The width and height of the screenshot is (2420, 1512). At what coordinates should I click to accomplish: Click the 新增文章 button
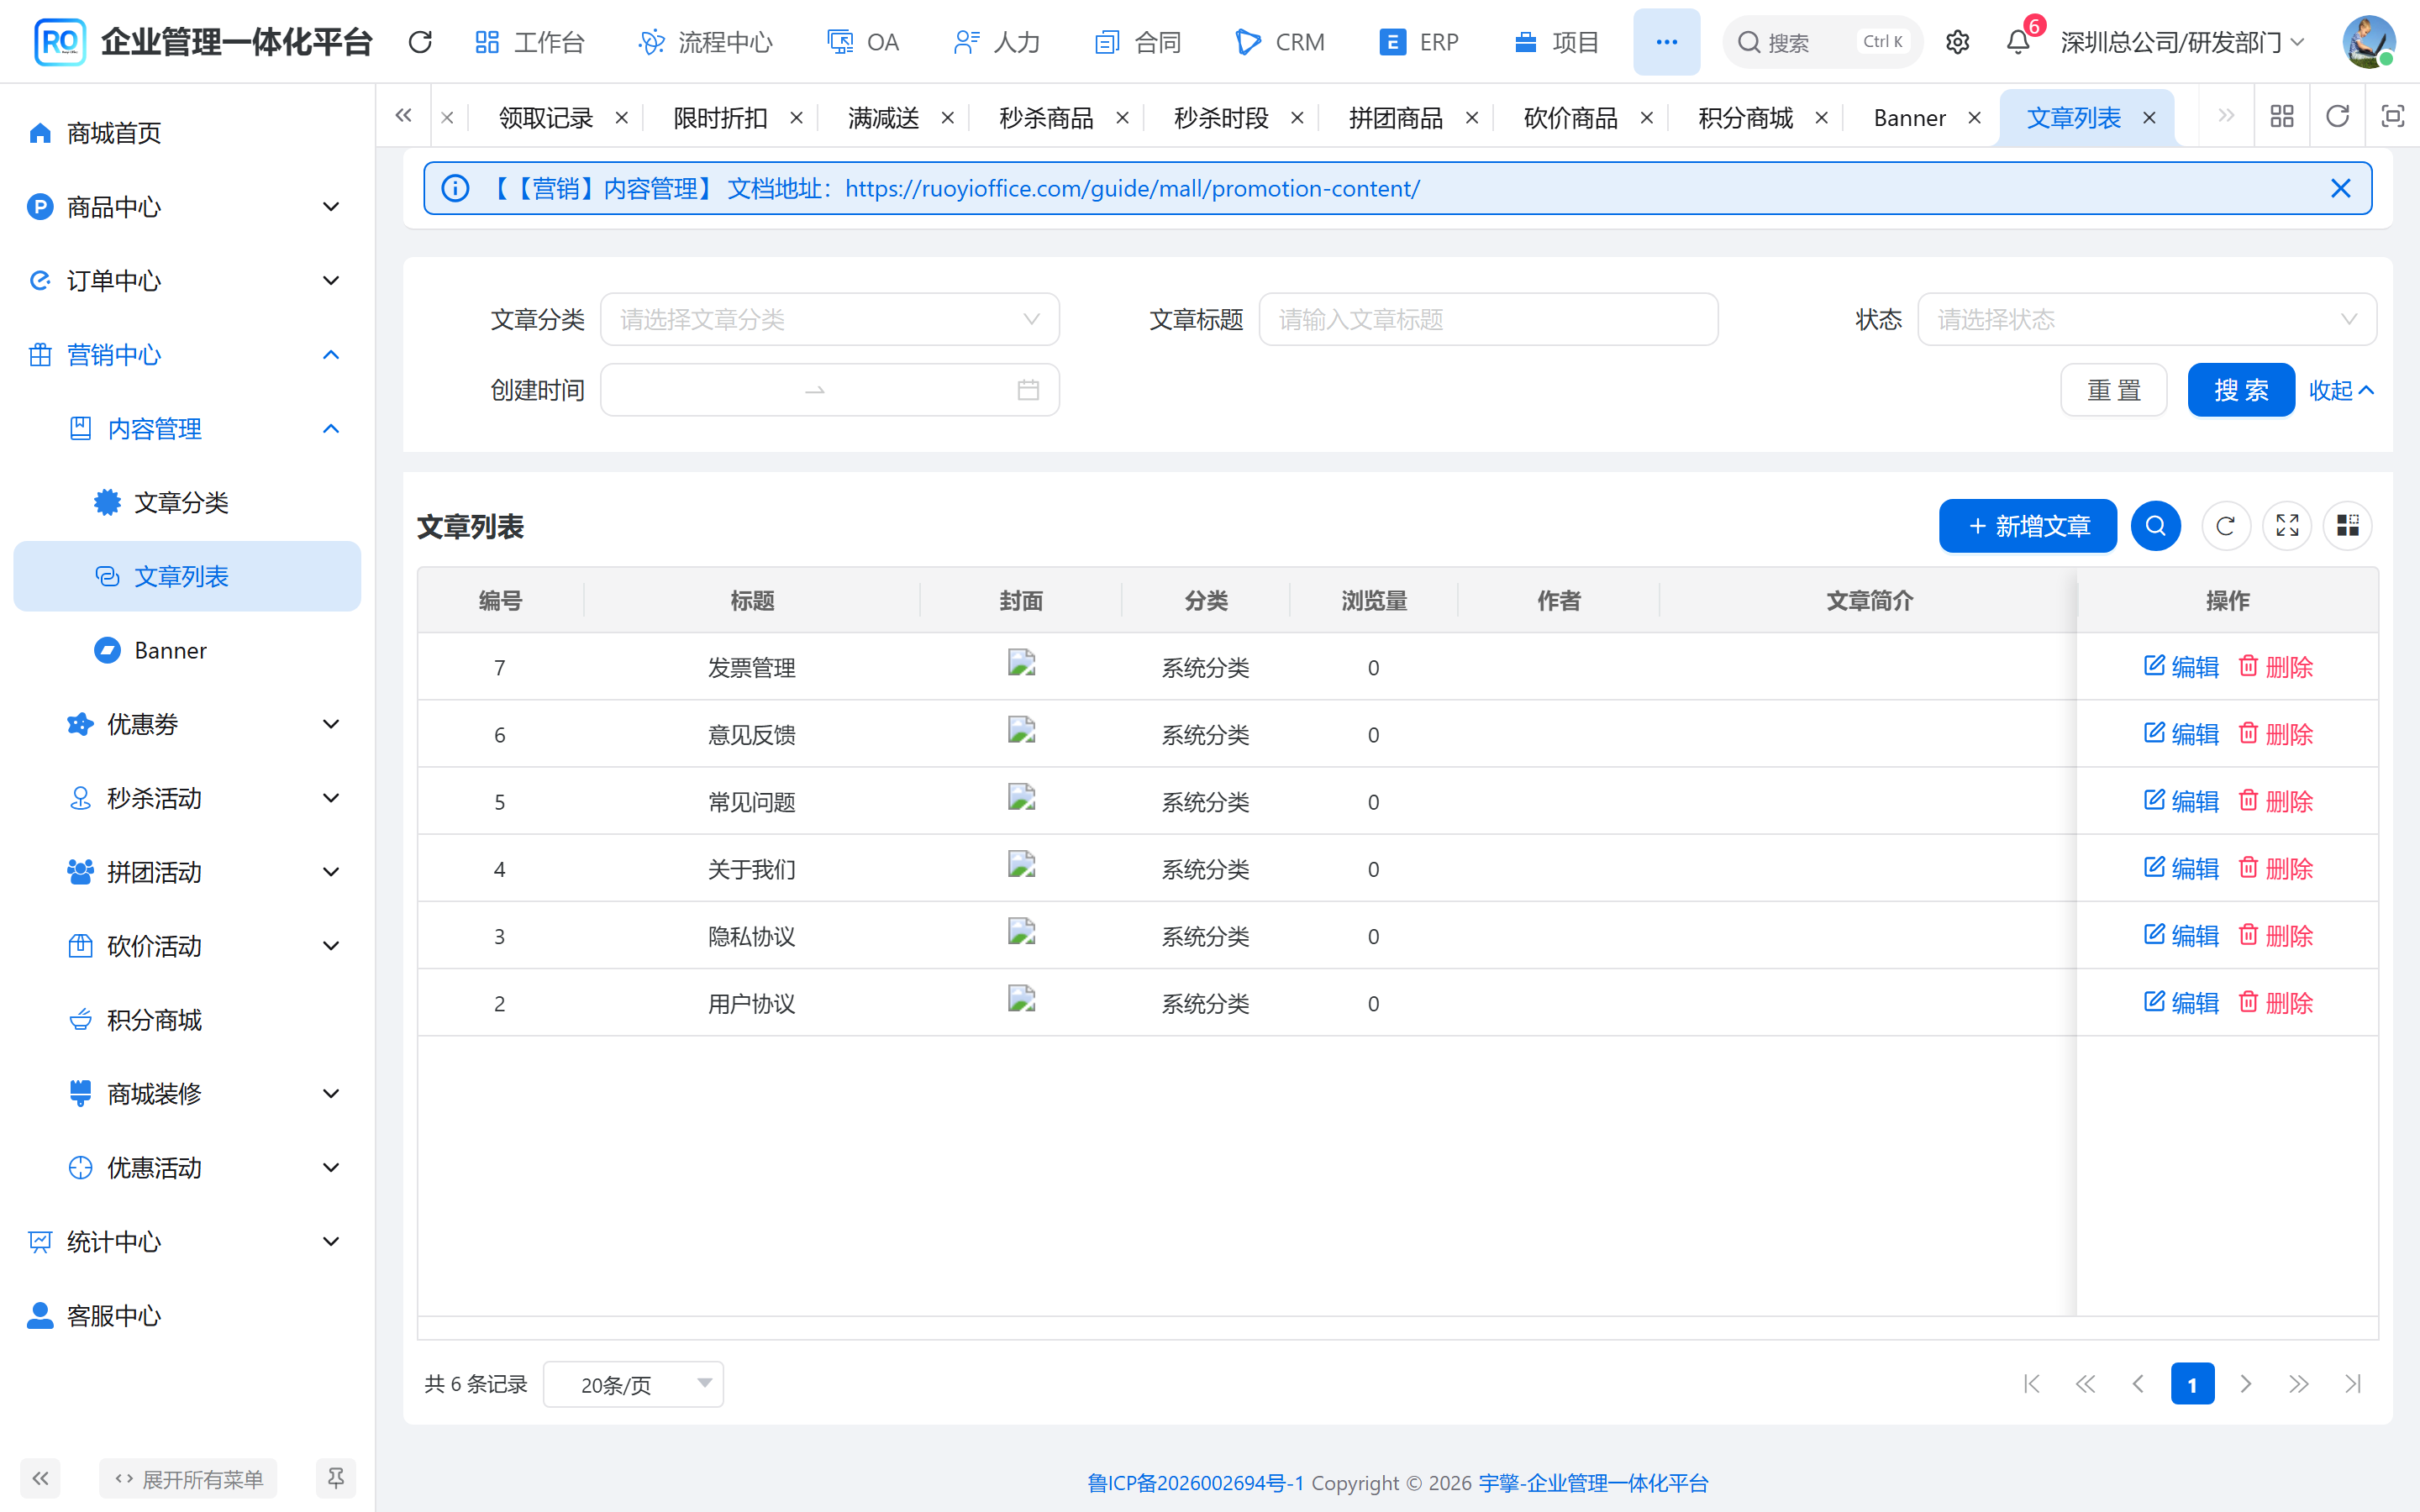[x=2028, y=526]
